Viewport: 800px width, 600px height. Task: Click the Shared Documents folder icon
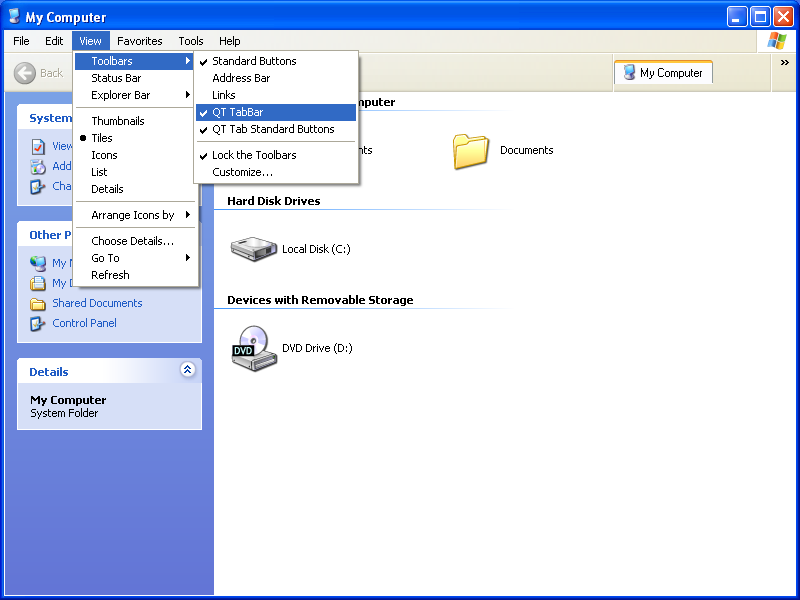[38, 303]
